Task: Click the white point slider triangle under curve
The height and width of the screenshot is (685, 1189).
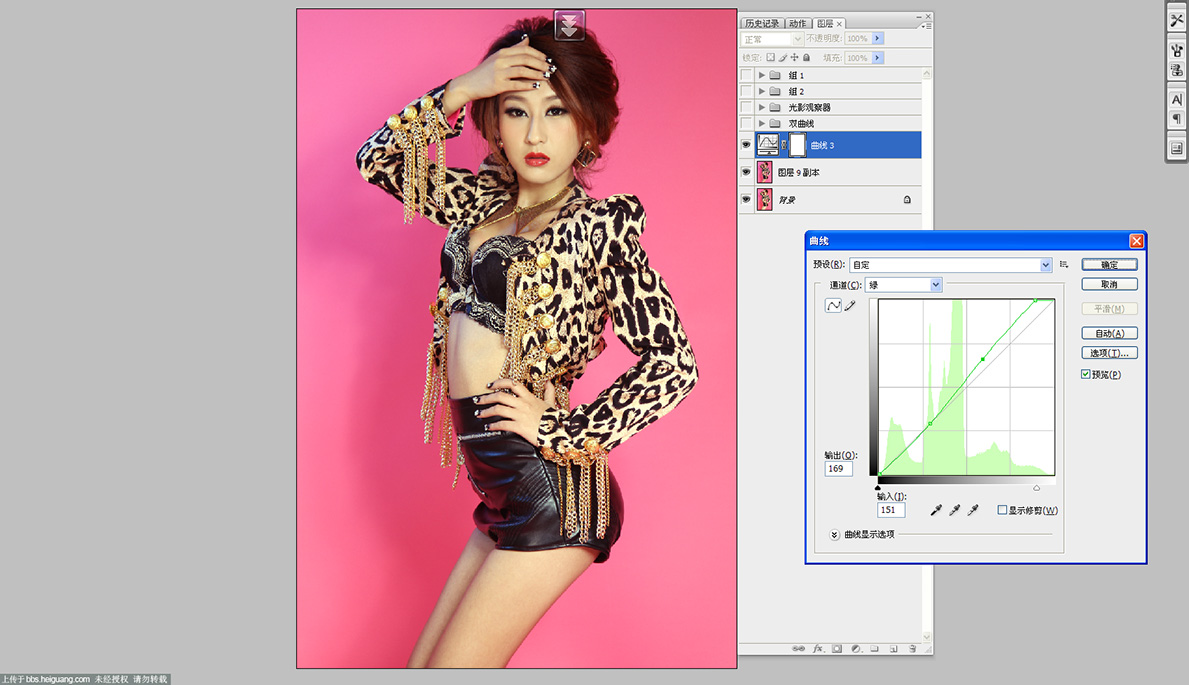Action: [x=1037, y=488]
